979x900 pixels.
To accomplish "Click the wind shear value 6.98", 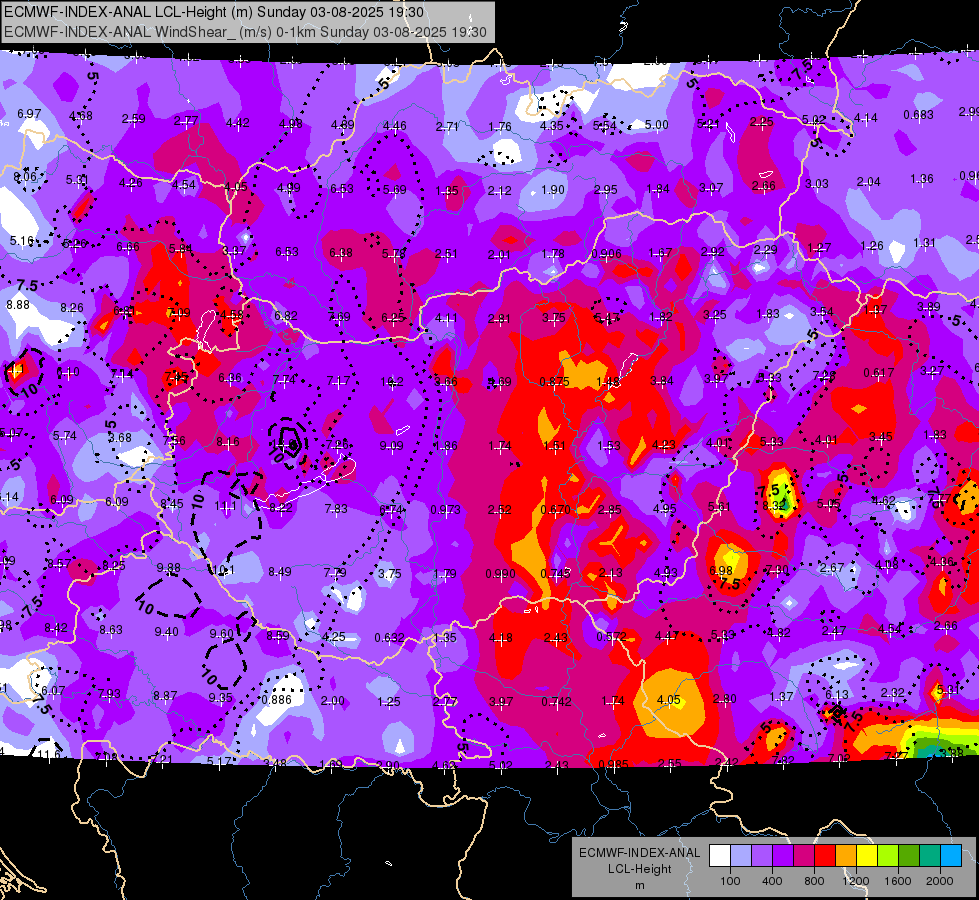I will (x=721, y=571).
